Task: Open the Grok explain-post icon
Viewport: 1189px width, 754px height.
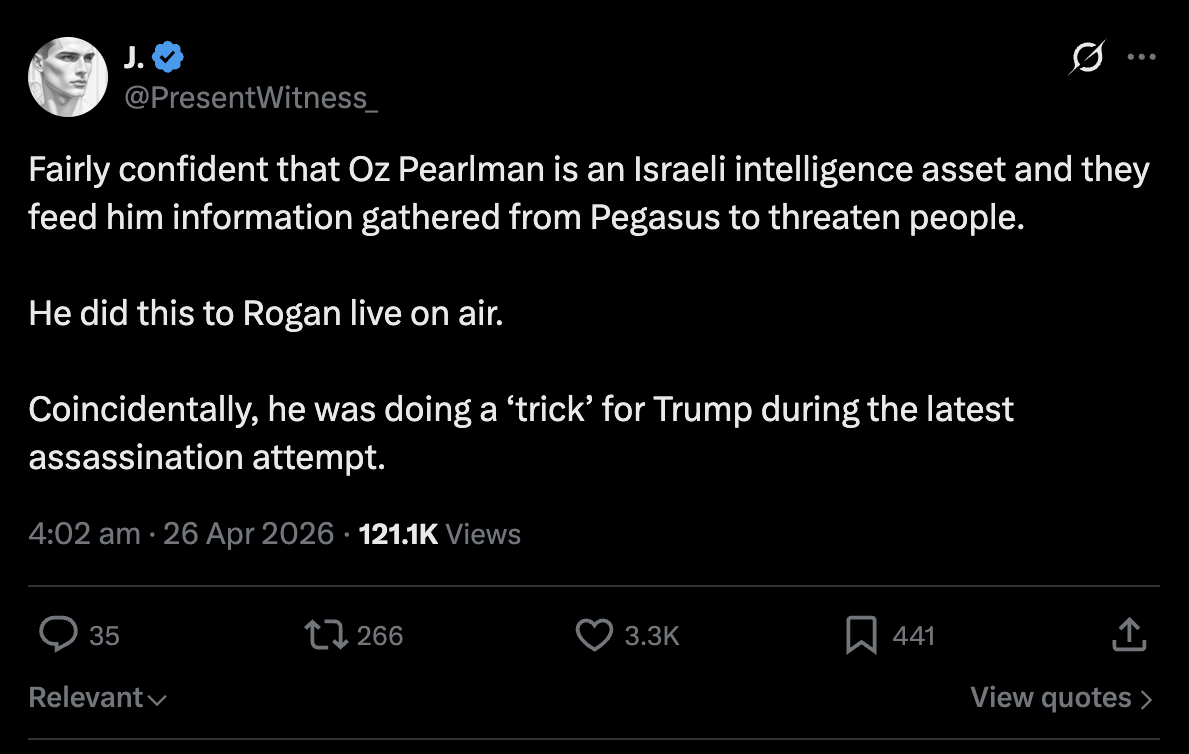Action: point(1086,60)
